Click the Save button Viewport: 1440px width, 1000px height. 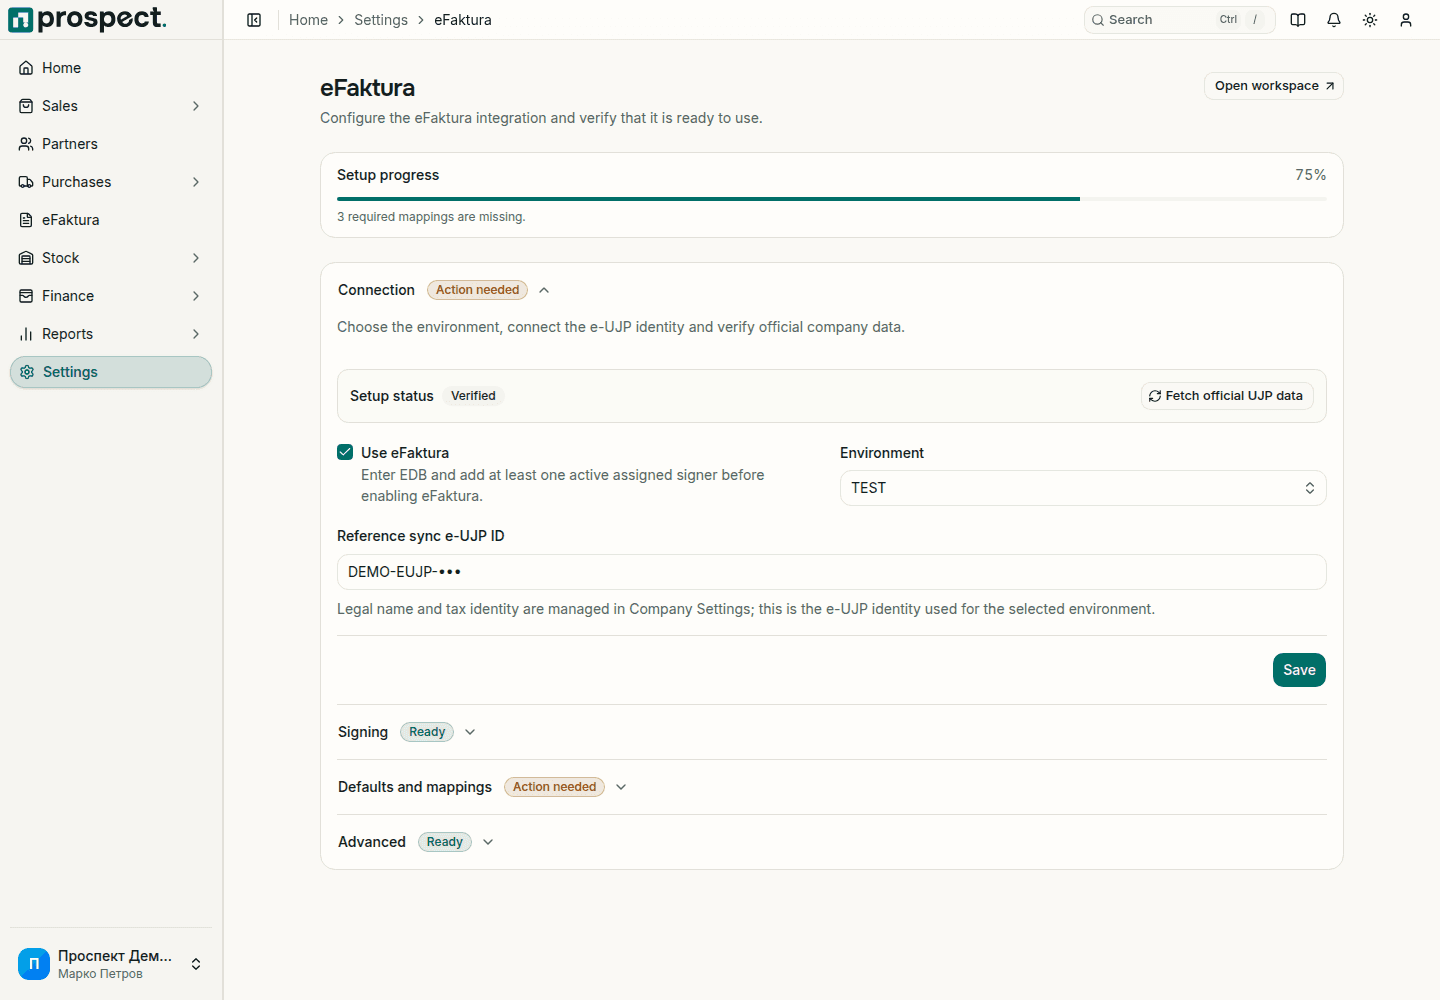tap(1299, 670)
